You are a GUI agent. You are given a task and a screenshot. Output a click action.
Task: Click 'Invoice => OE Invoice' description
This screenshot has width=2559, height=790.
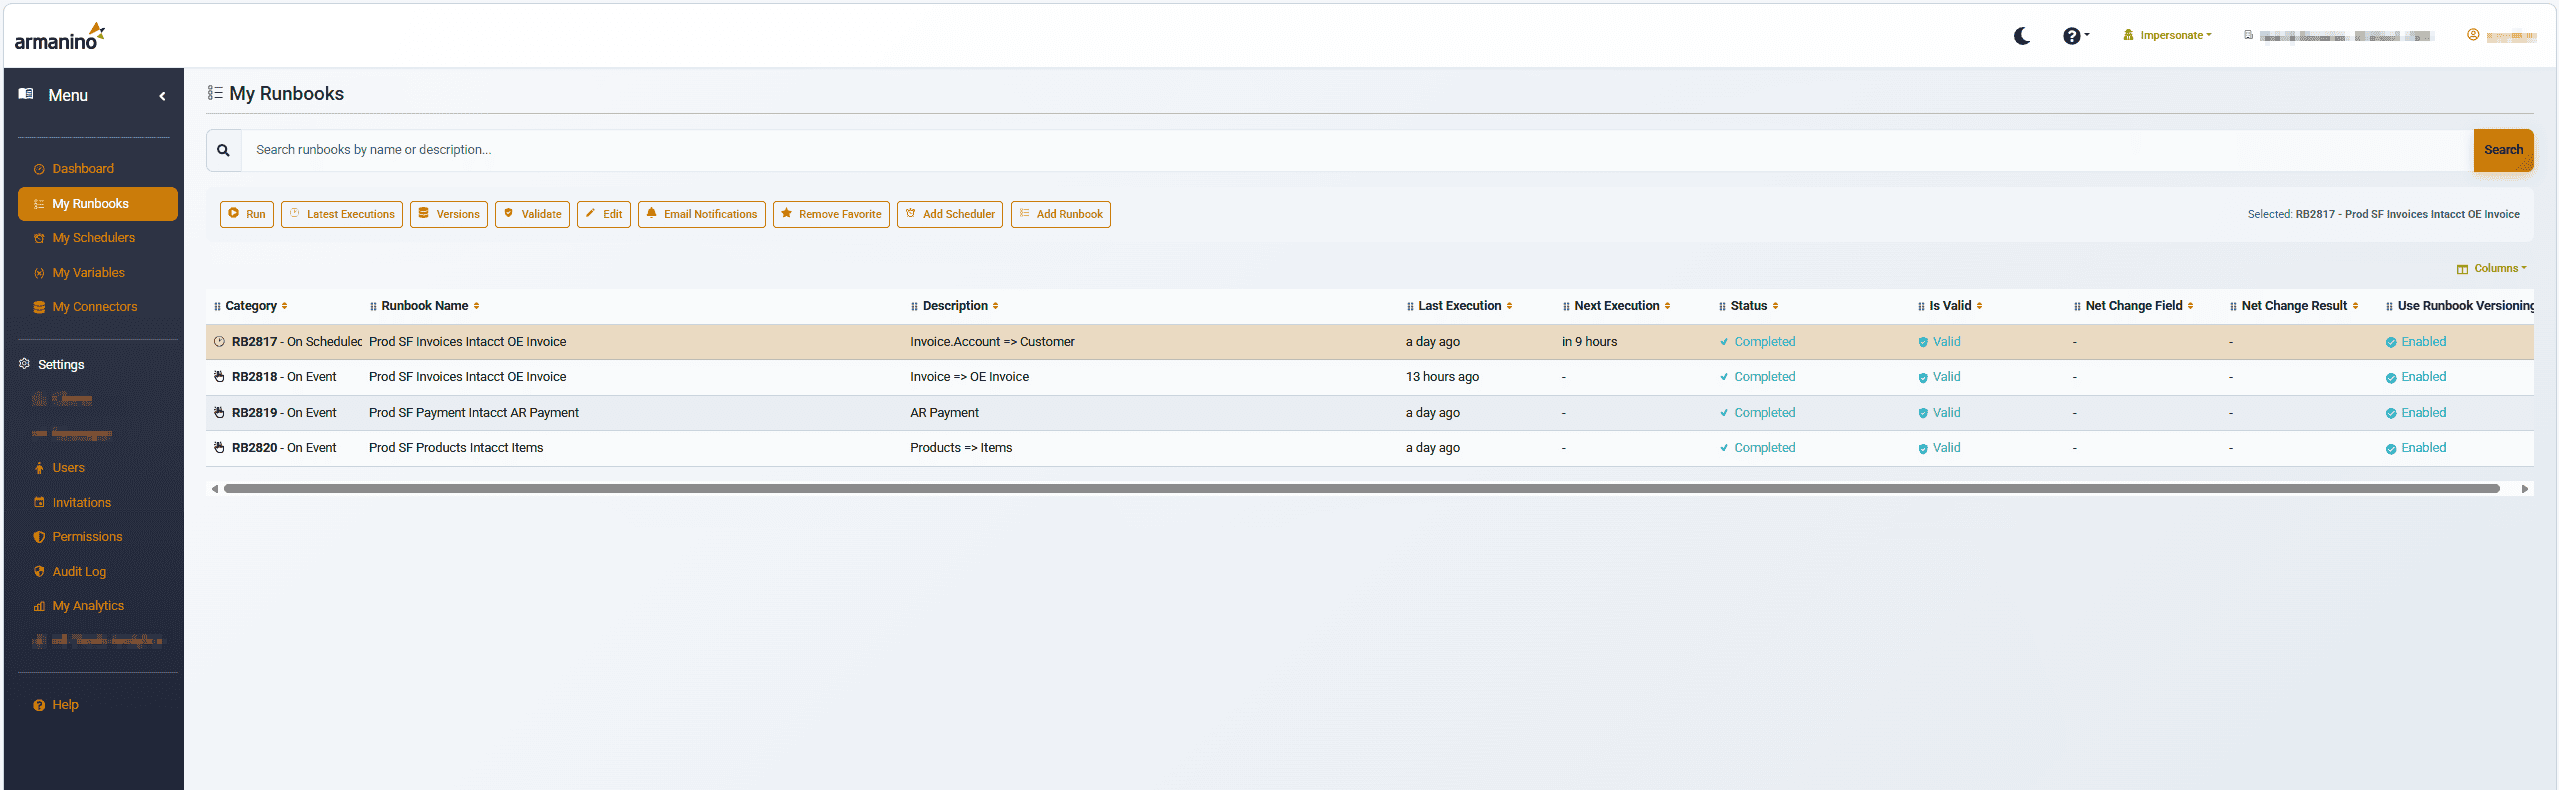(969, 377)
